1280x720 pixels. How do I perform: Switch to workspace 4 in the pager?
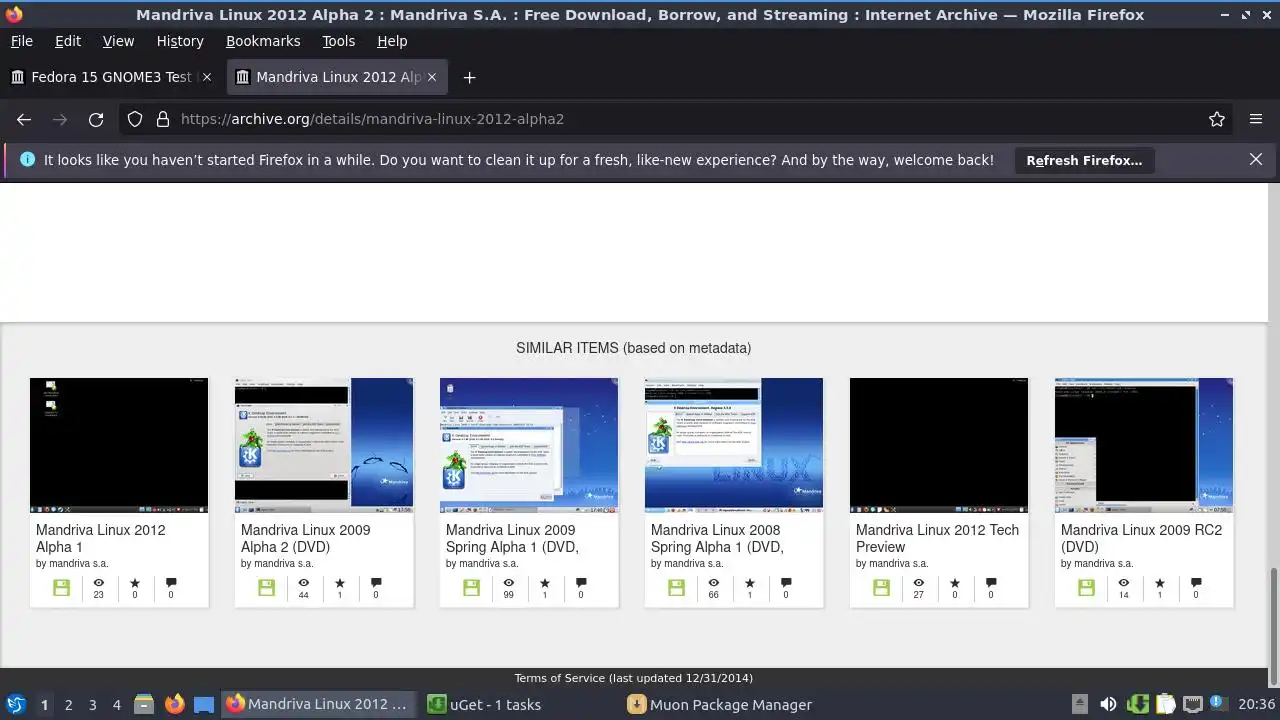click(116, 705)
